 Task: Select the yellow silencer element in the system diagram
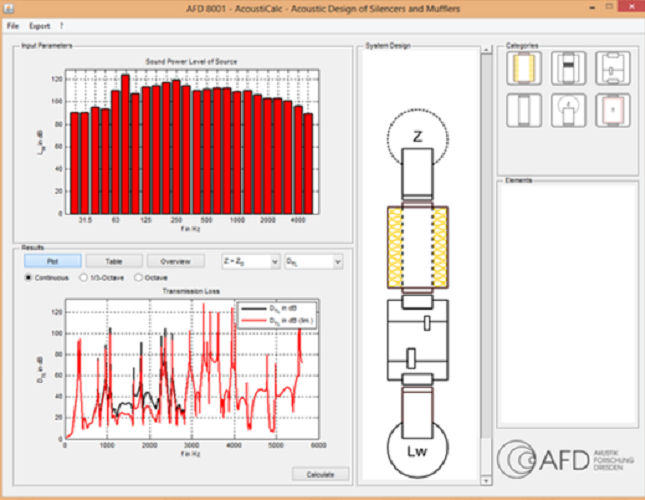(416, 247)
